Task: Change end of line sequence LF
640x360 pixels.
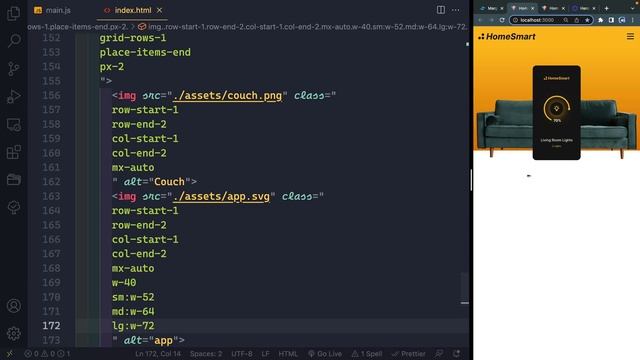Action: [x=265, y=354]
